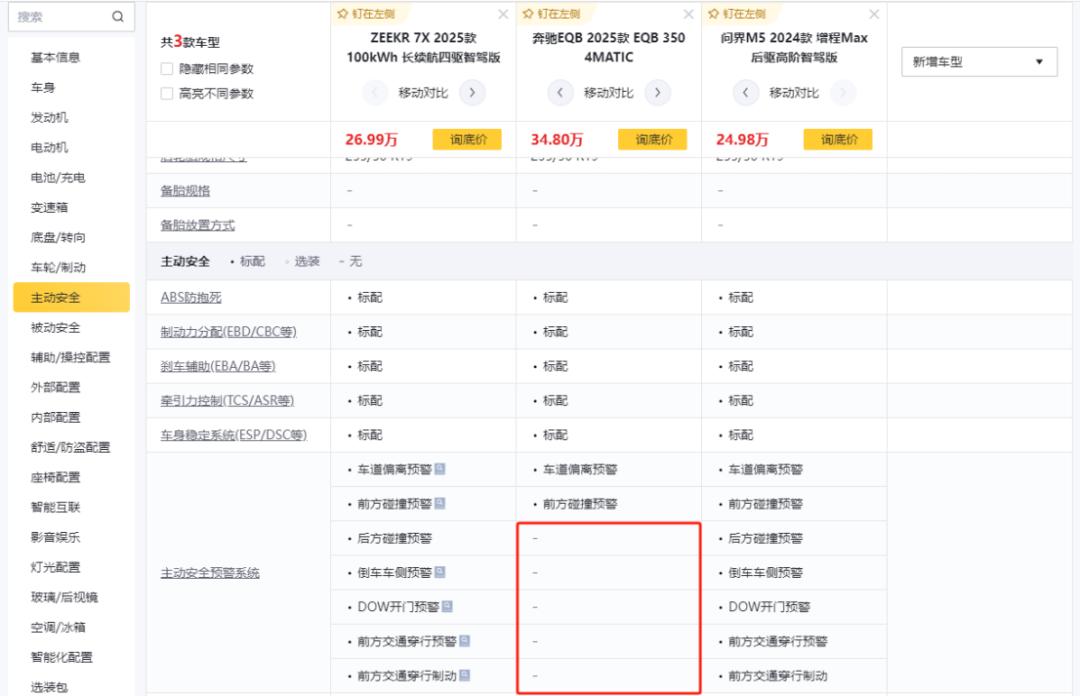Remove 问界M5 column with close icon

[874, 14]
